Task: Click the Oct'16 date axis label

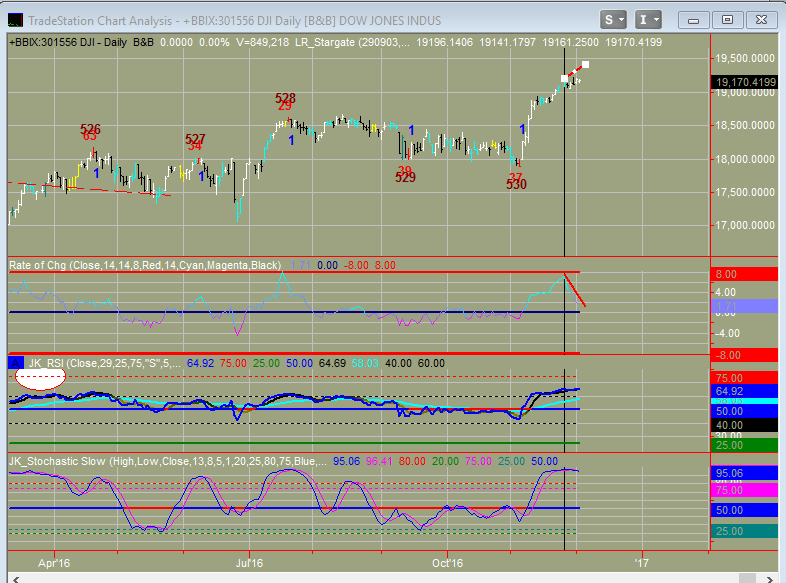Action: coord(447,563)
